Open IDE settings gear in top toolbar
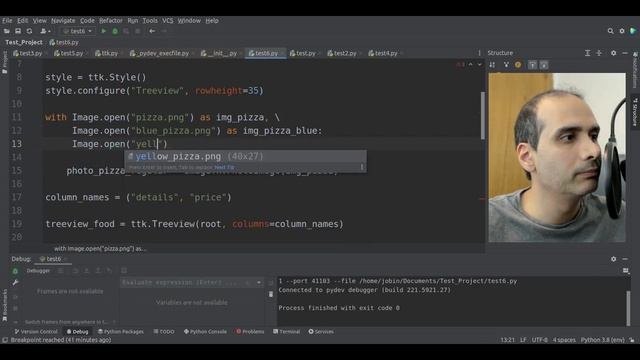This screenshot has width=640, height=360. [x=622, y=31]
